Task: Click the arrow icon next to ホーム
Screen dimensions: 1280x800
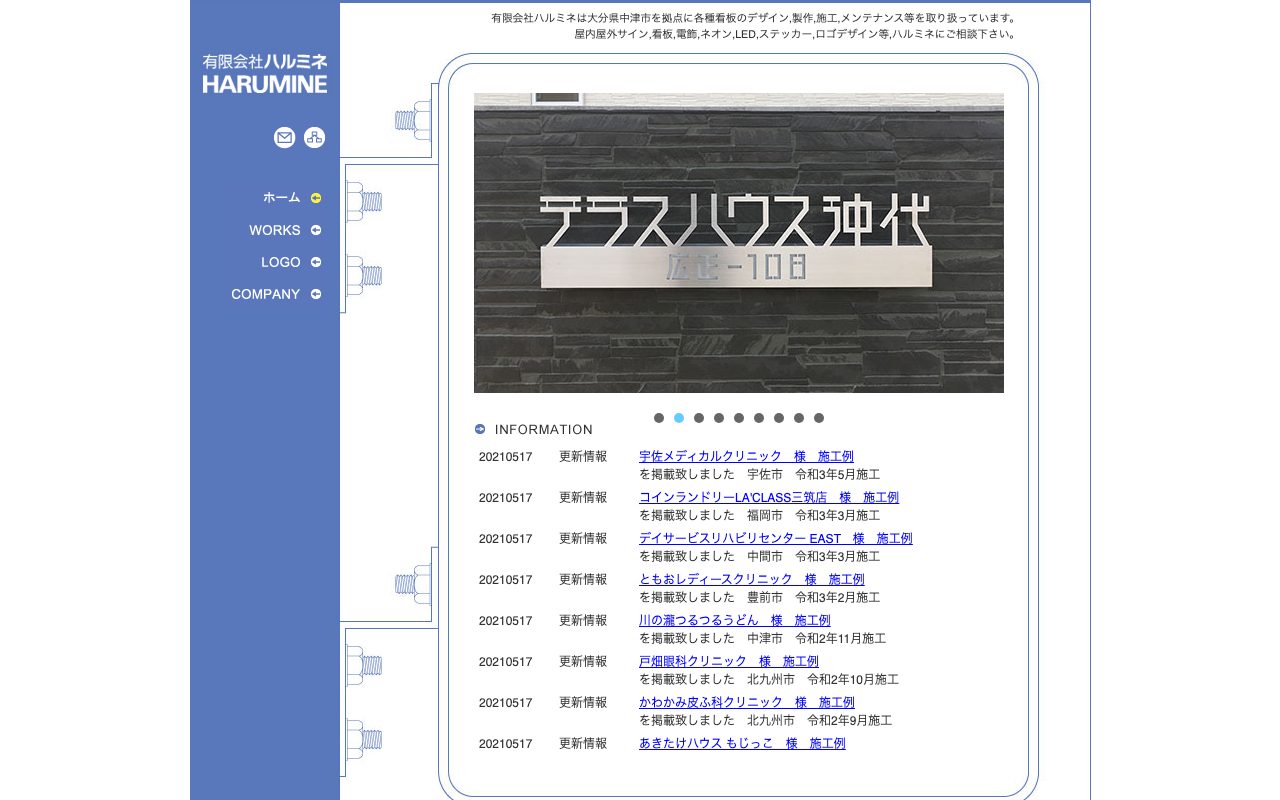Action: [x=316, y=198]
